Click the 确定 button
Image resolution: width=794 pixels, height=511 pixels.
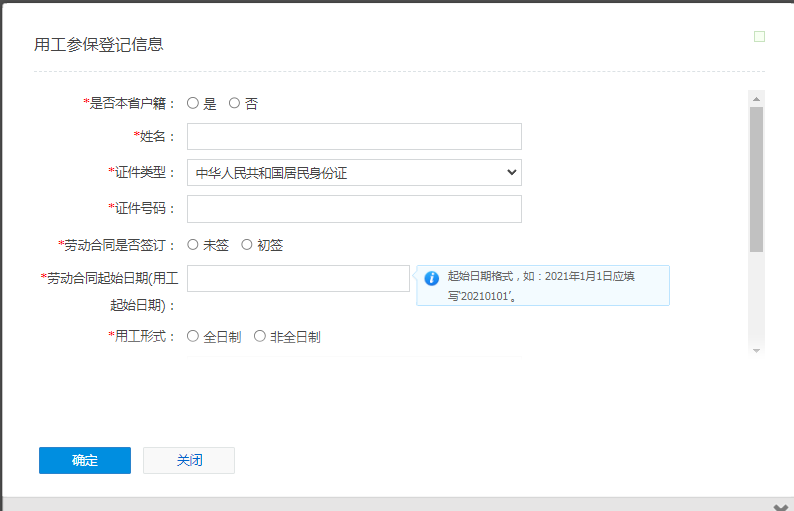[x=85, y=460]
